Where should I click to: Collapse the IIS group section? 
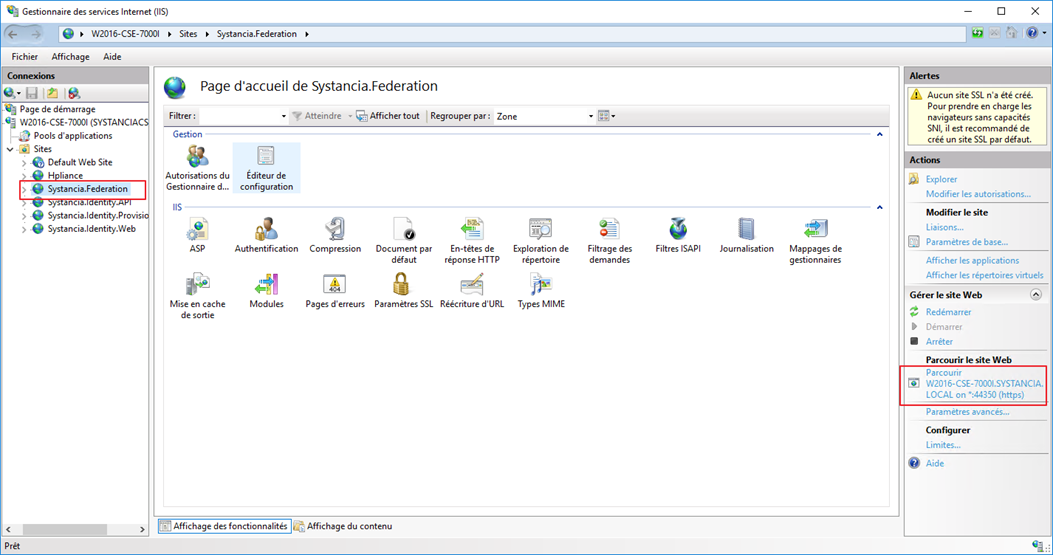[x=879, y=207]
